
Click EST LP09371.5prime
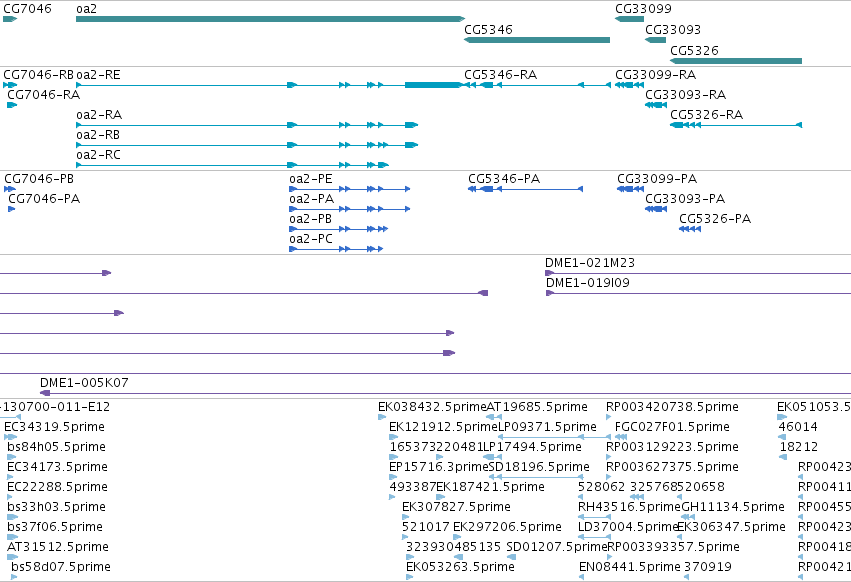(x=547, y=427)
